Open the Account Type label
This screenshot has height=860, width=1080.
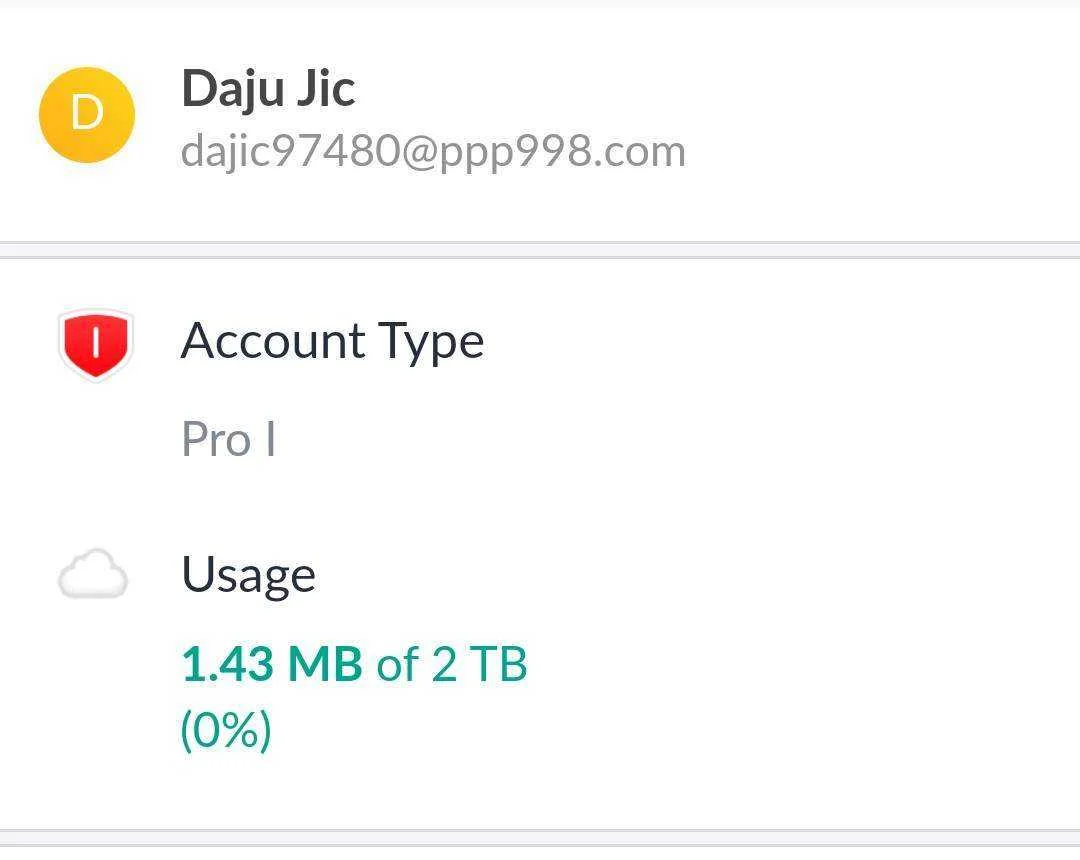tap(333, 342)
